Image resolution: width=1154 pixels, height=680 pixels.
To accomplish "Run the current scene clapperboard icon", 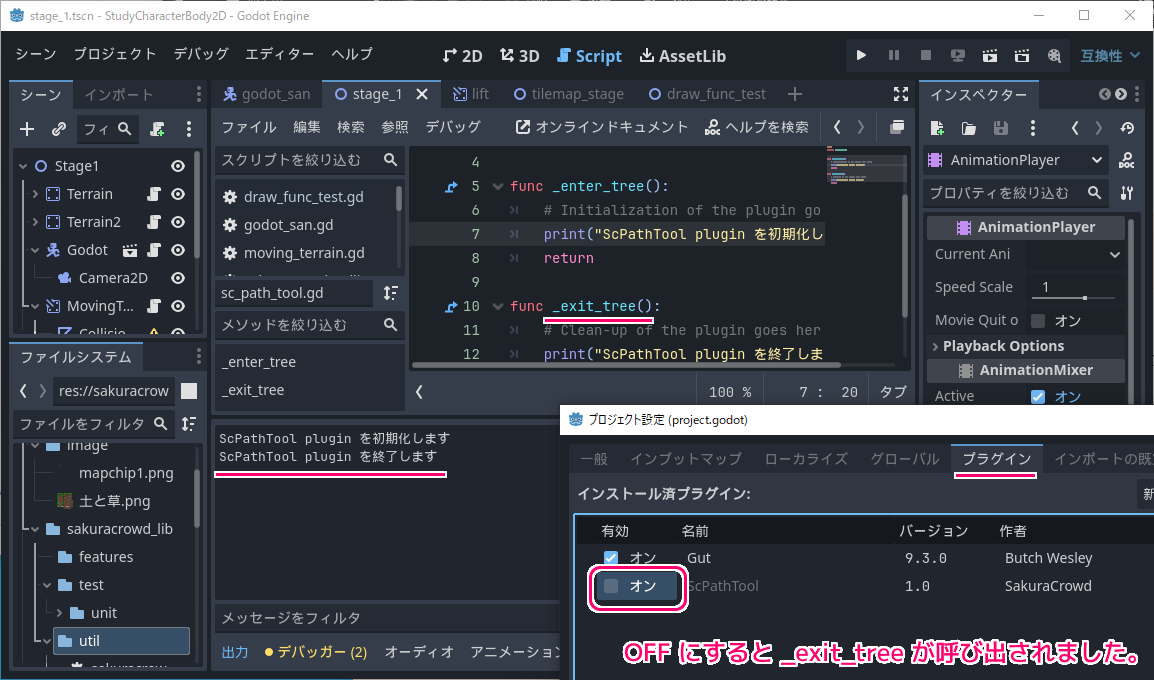I will pyautogui.click(x=990, y=55).
